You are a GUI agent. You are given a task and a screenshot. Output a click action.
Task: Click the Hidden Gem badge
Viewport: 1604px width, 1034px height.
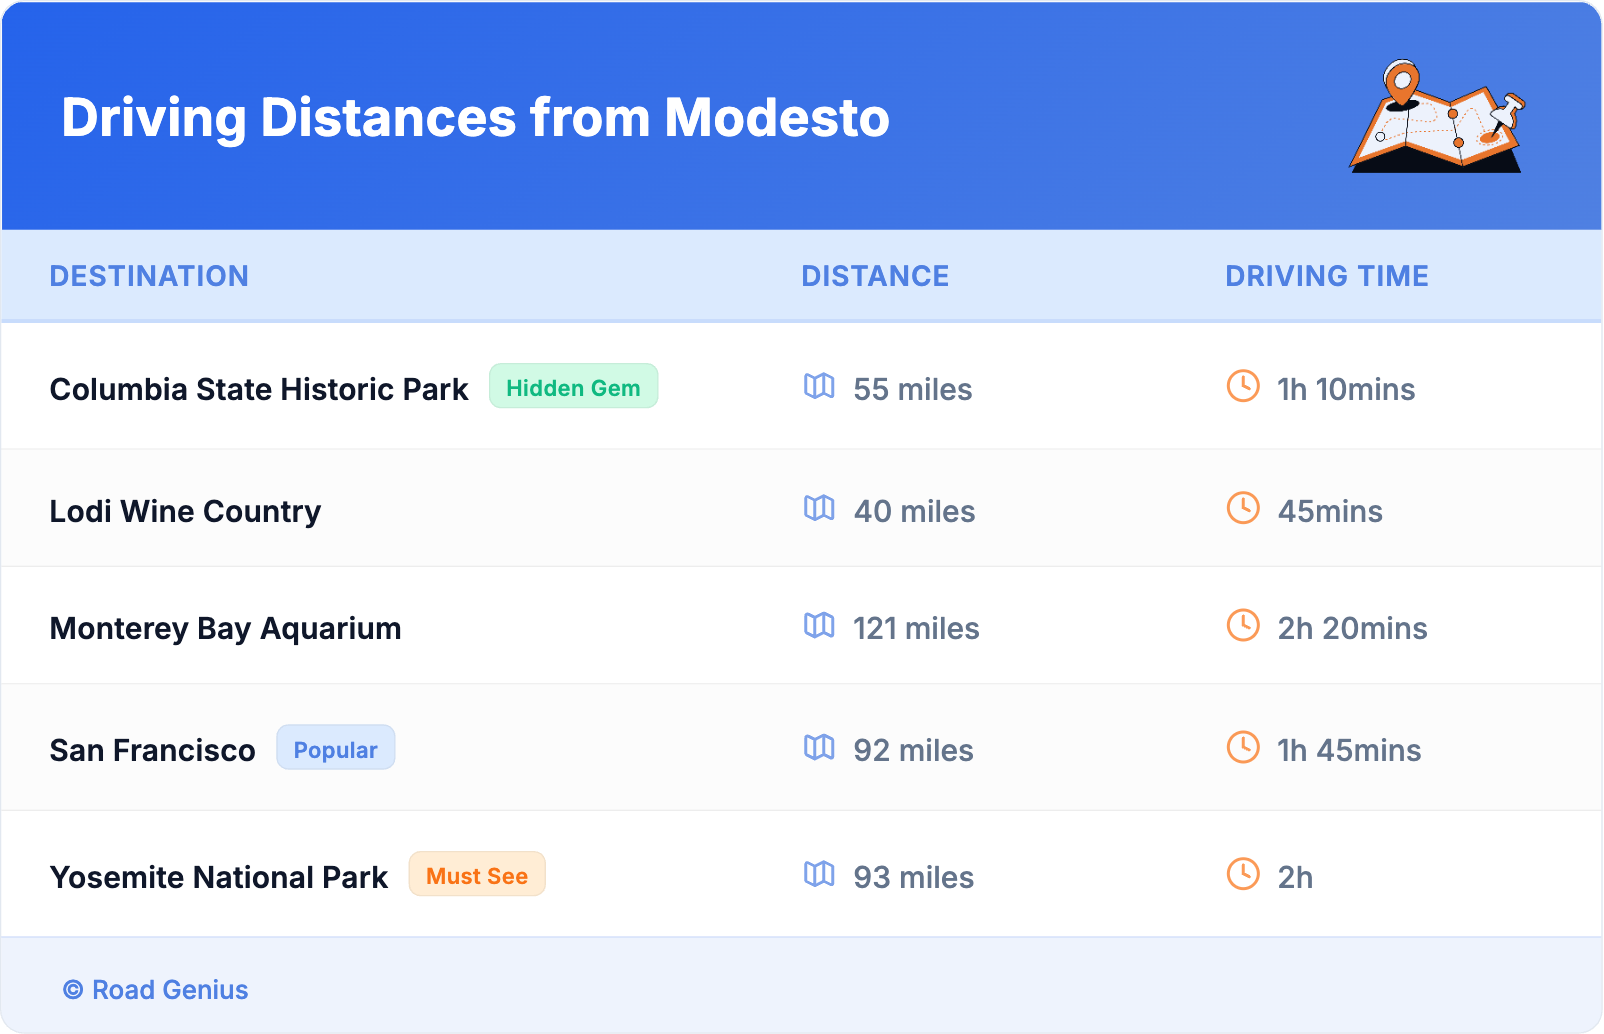pyautogui.click(x=573, y=387)
